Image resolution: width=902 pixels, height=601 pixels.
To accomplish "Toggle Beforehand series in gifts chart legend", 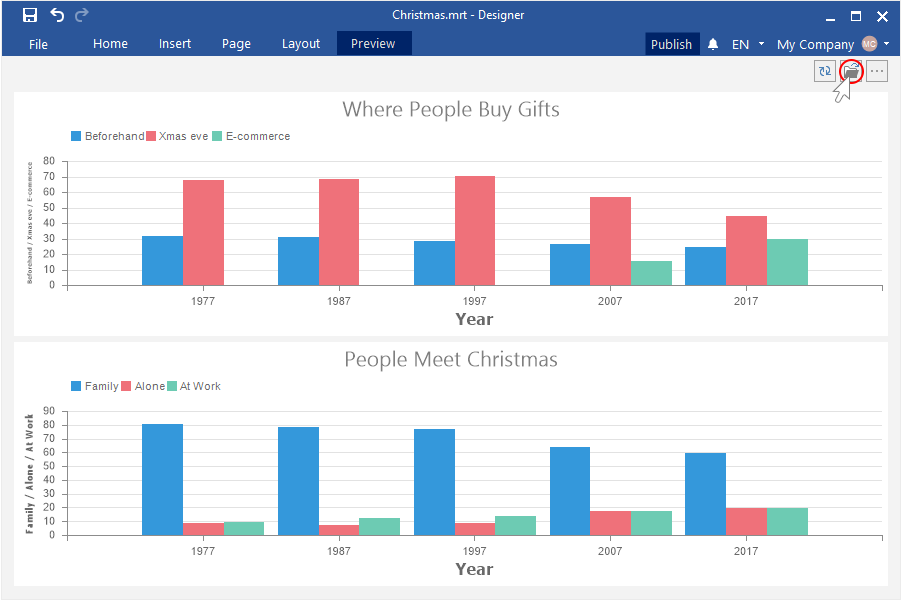I will (108, 136).
